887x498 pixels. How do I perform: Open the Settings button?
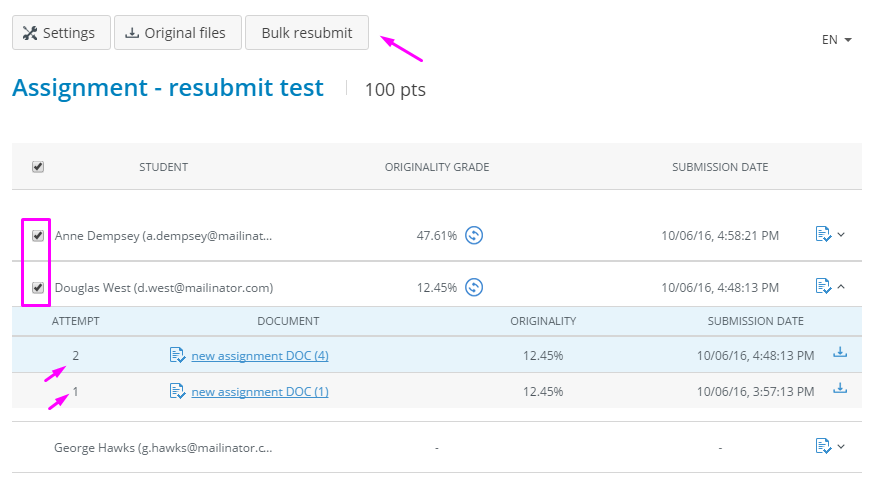click(x=61, y=33)
